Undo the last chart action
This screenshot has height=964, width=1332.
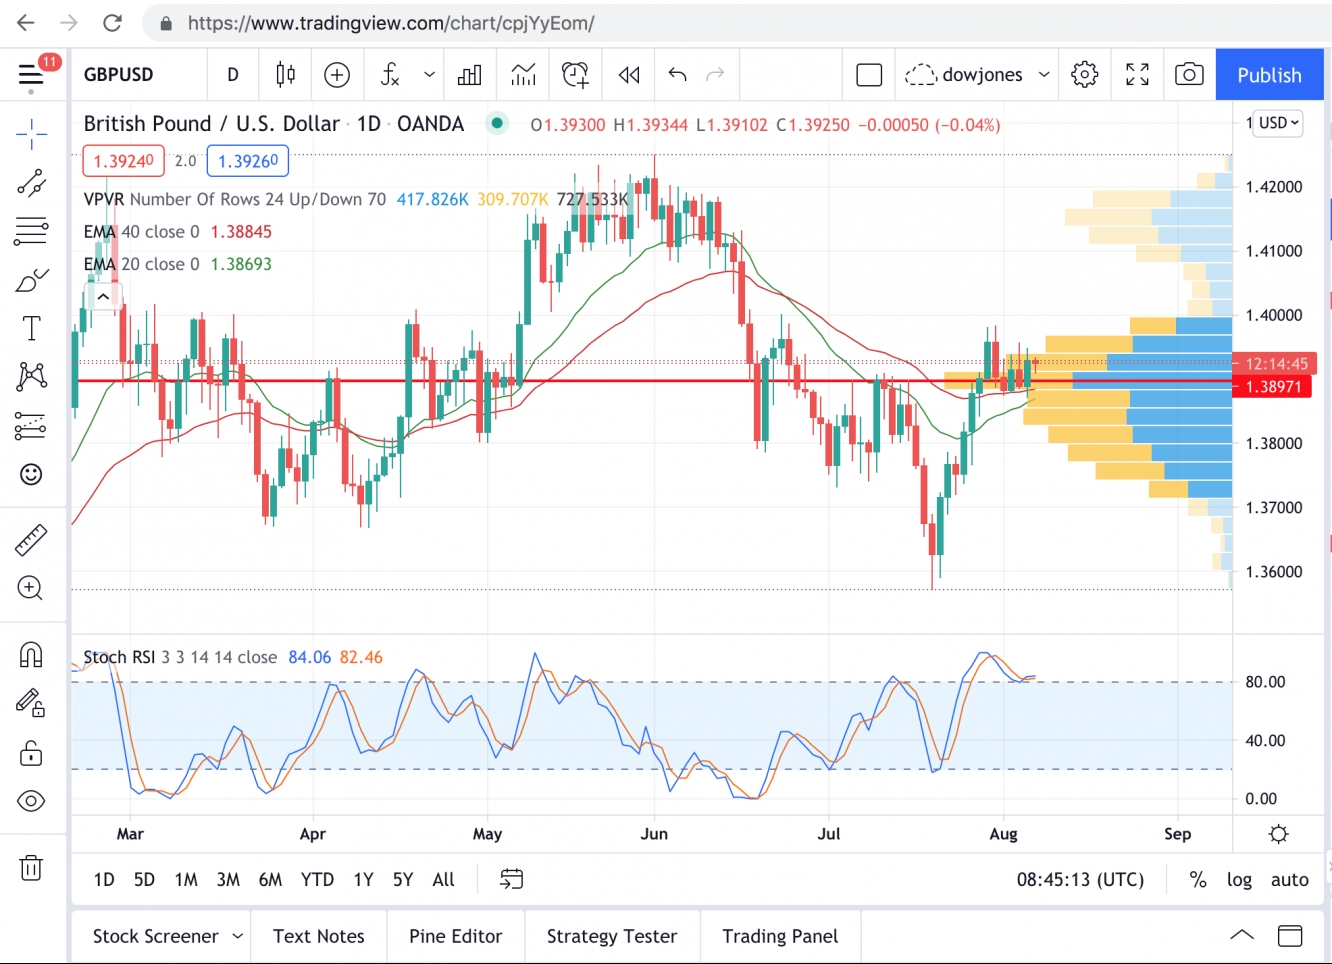click(x=678, y=75)
